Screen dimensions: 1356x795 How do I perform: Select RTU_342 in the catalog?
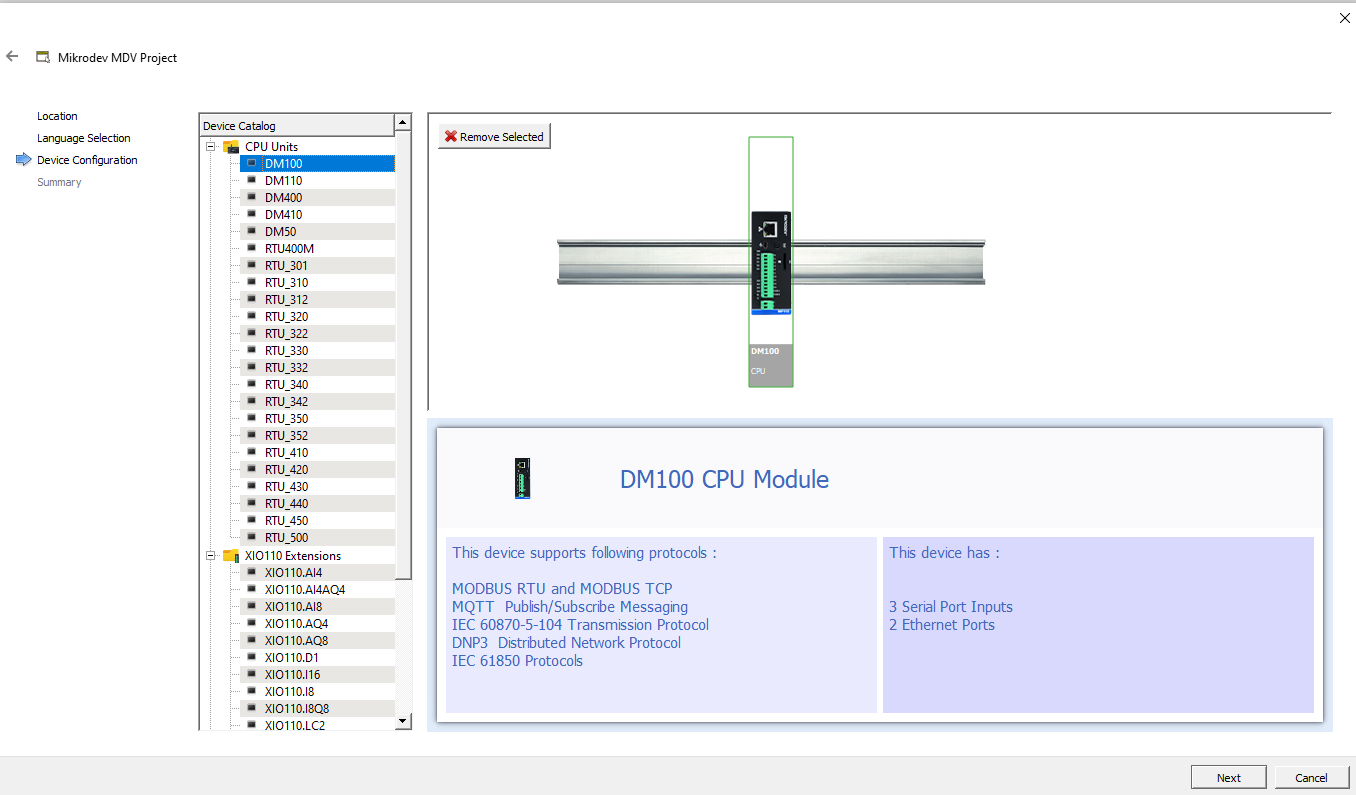(317, 401)
